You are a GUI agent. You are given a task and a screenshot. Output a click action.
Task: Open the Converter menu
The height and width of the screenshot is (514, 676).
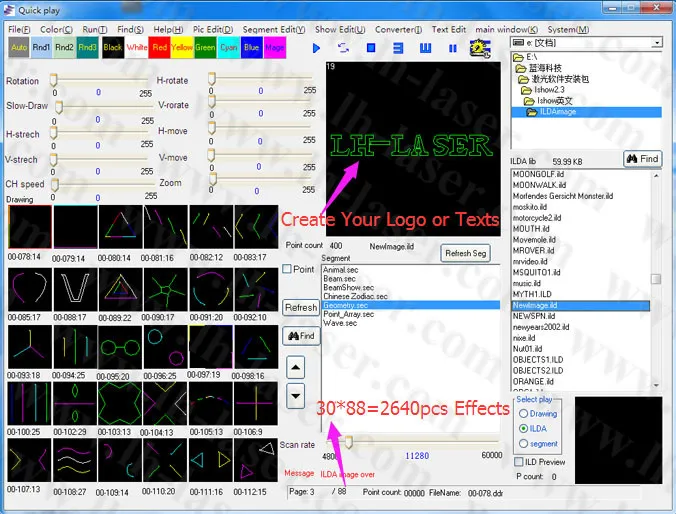point(398,29)
